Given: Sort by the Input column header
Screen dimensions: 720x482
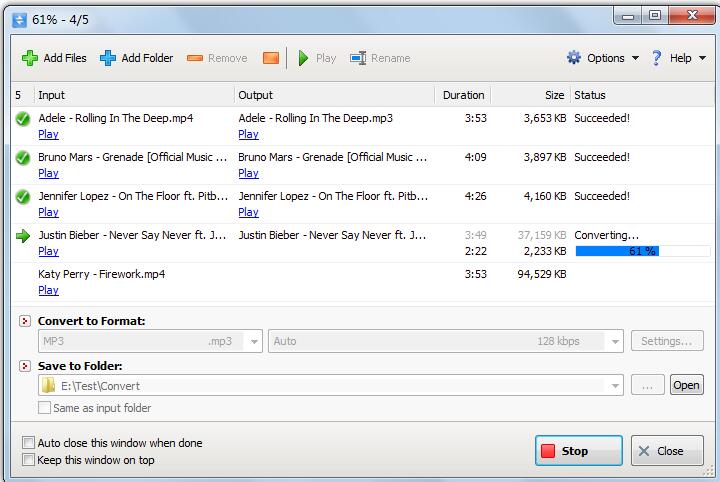Looking at the screenshot, I should click(134, 95).
